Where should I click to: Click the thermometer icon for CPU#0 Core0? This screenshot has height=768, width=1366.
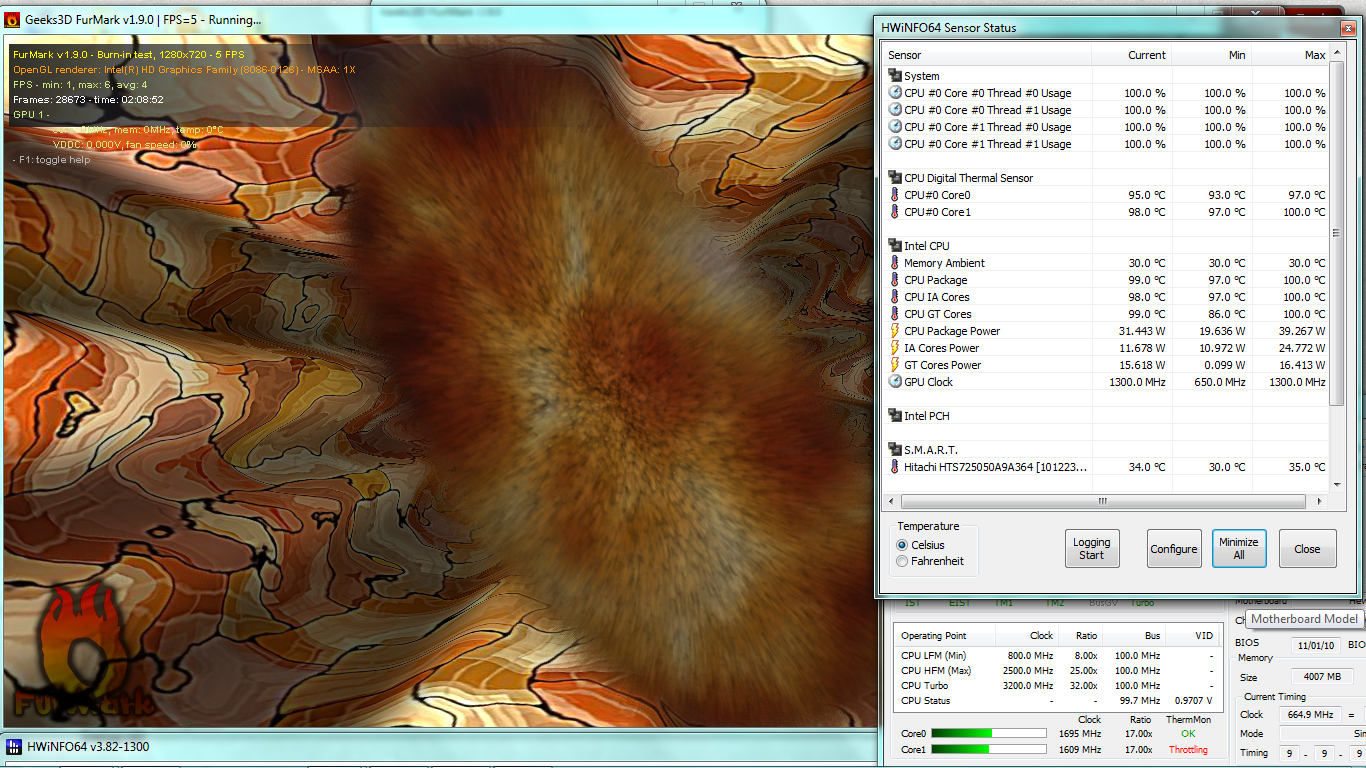pos(895,195)
